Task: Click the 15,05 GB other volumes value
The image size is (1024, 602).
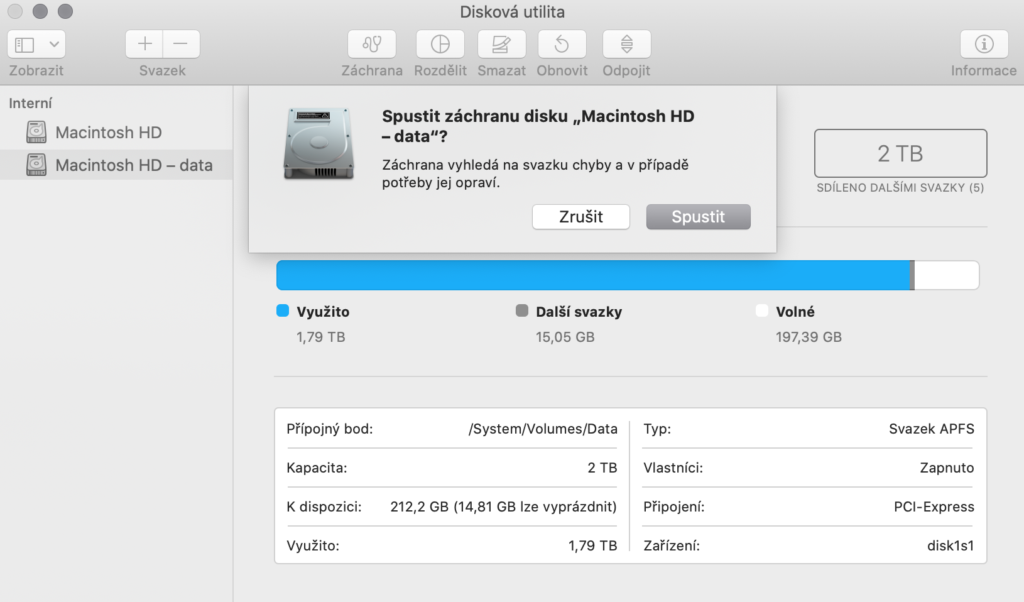Action: pyautogui.click(x=565, y=338)
